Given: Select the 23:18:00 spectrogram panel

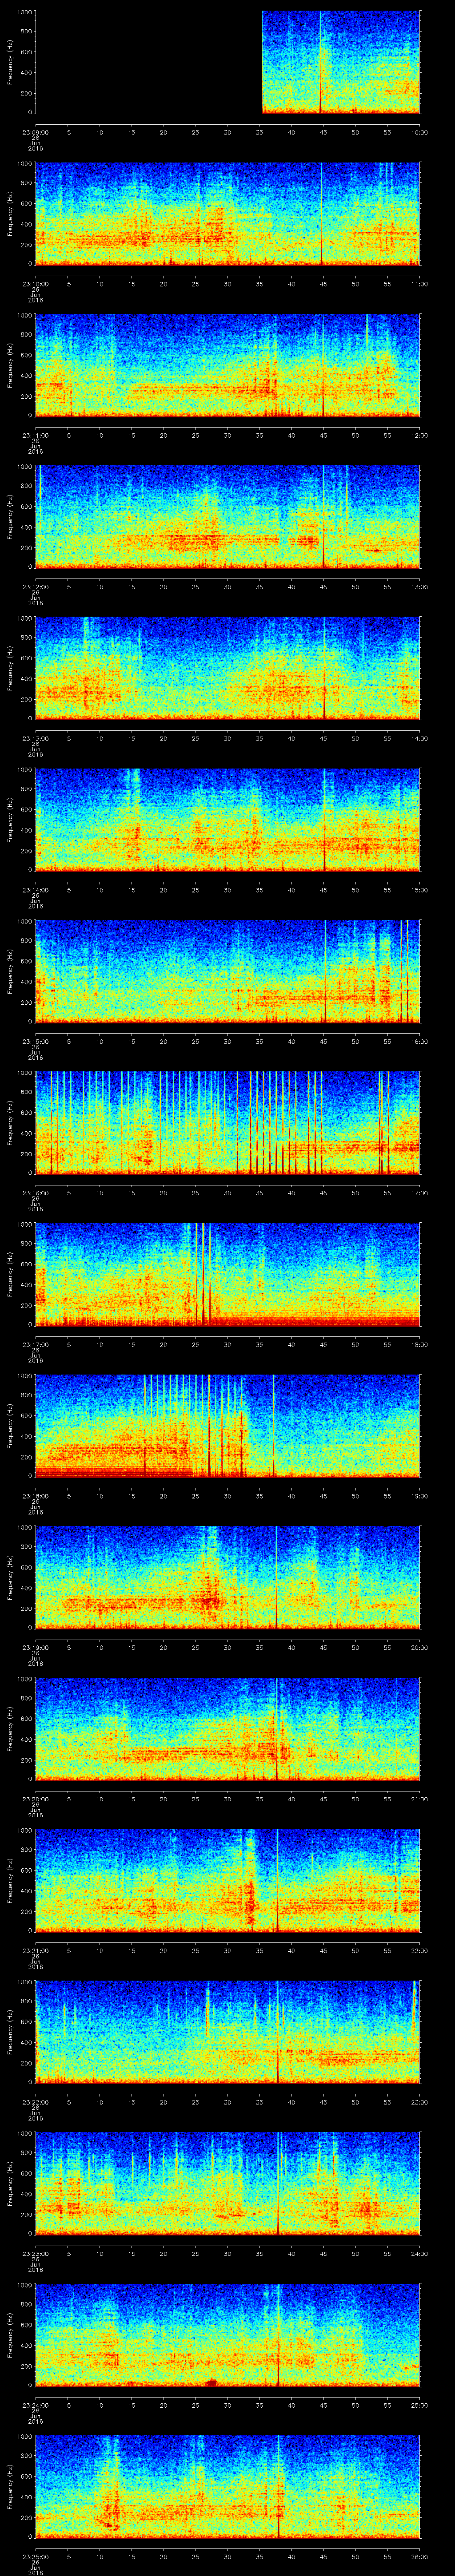Looking at the screenshot, I should tap(227, 1425).
